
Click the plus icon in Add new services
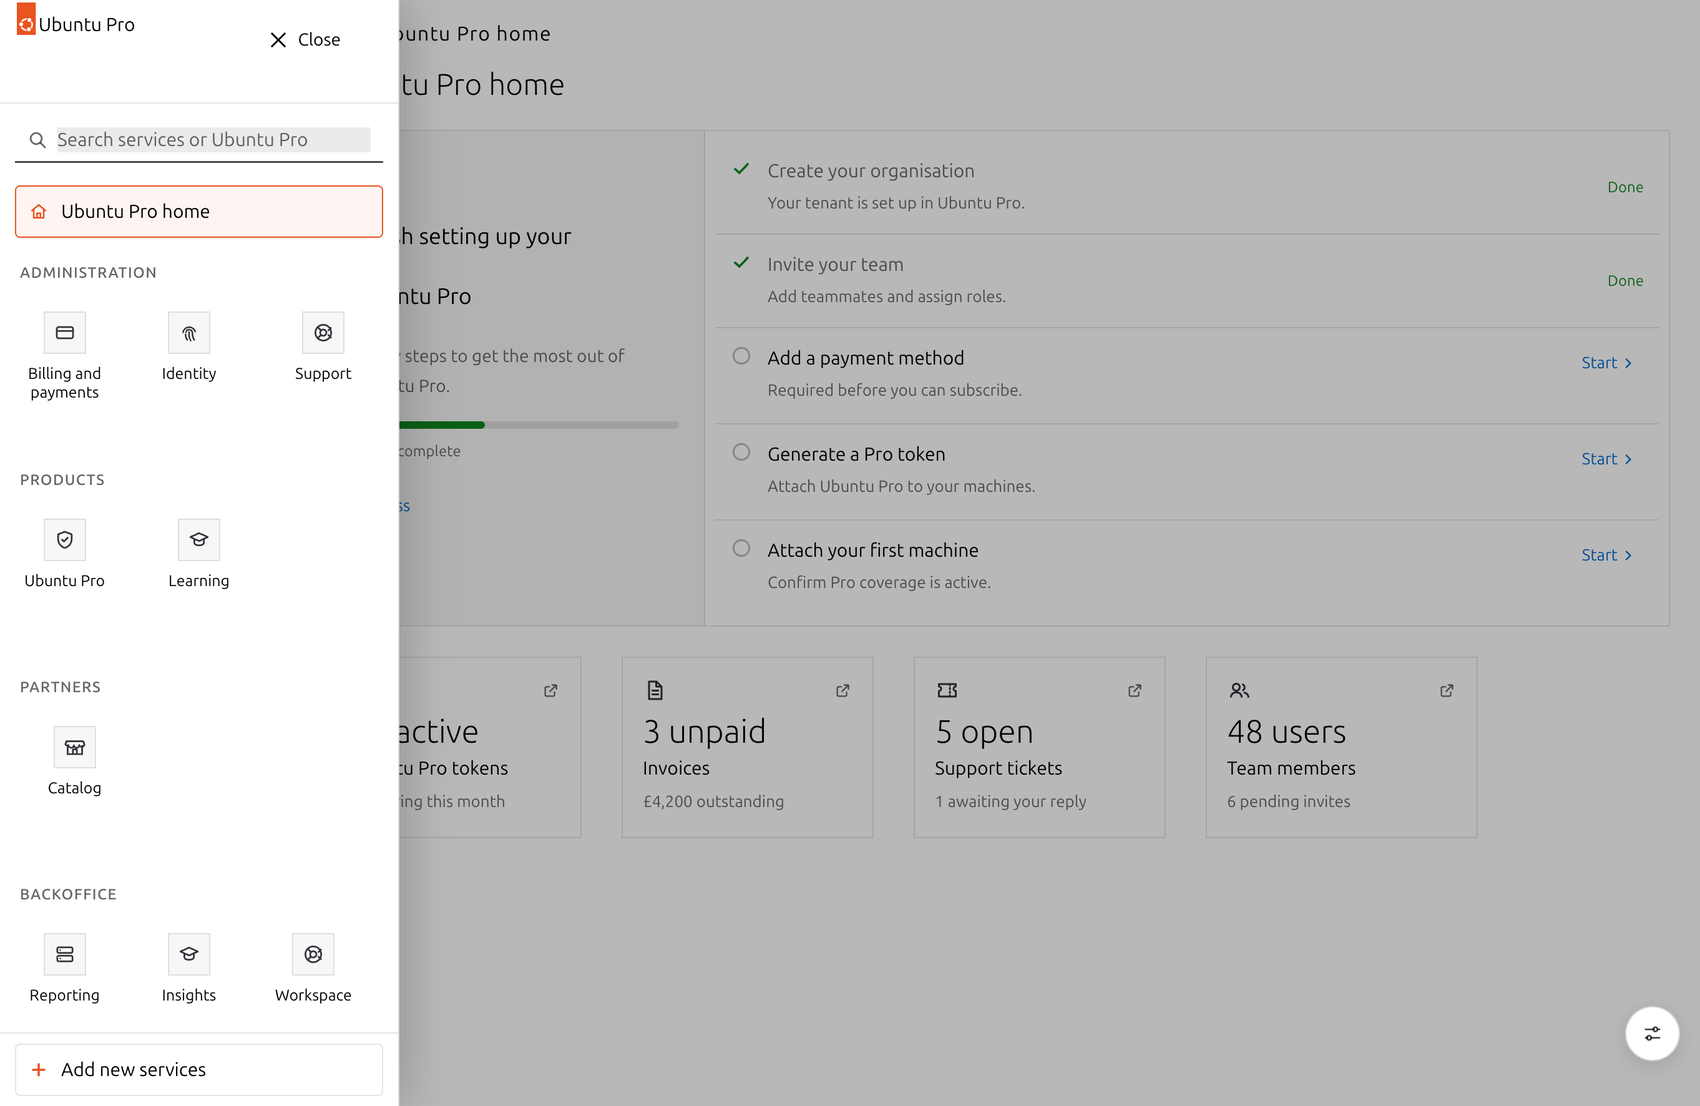(x=39, y=1070)
